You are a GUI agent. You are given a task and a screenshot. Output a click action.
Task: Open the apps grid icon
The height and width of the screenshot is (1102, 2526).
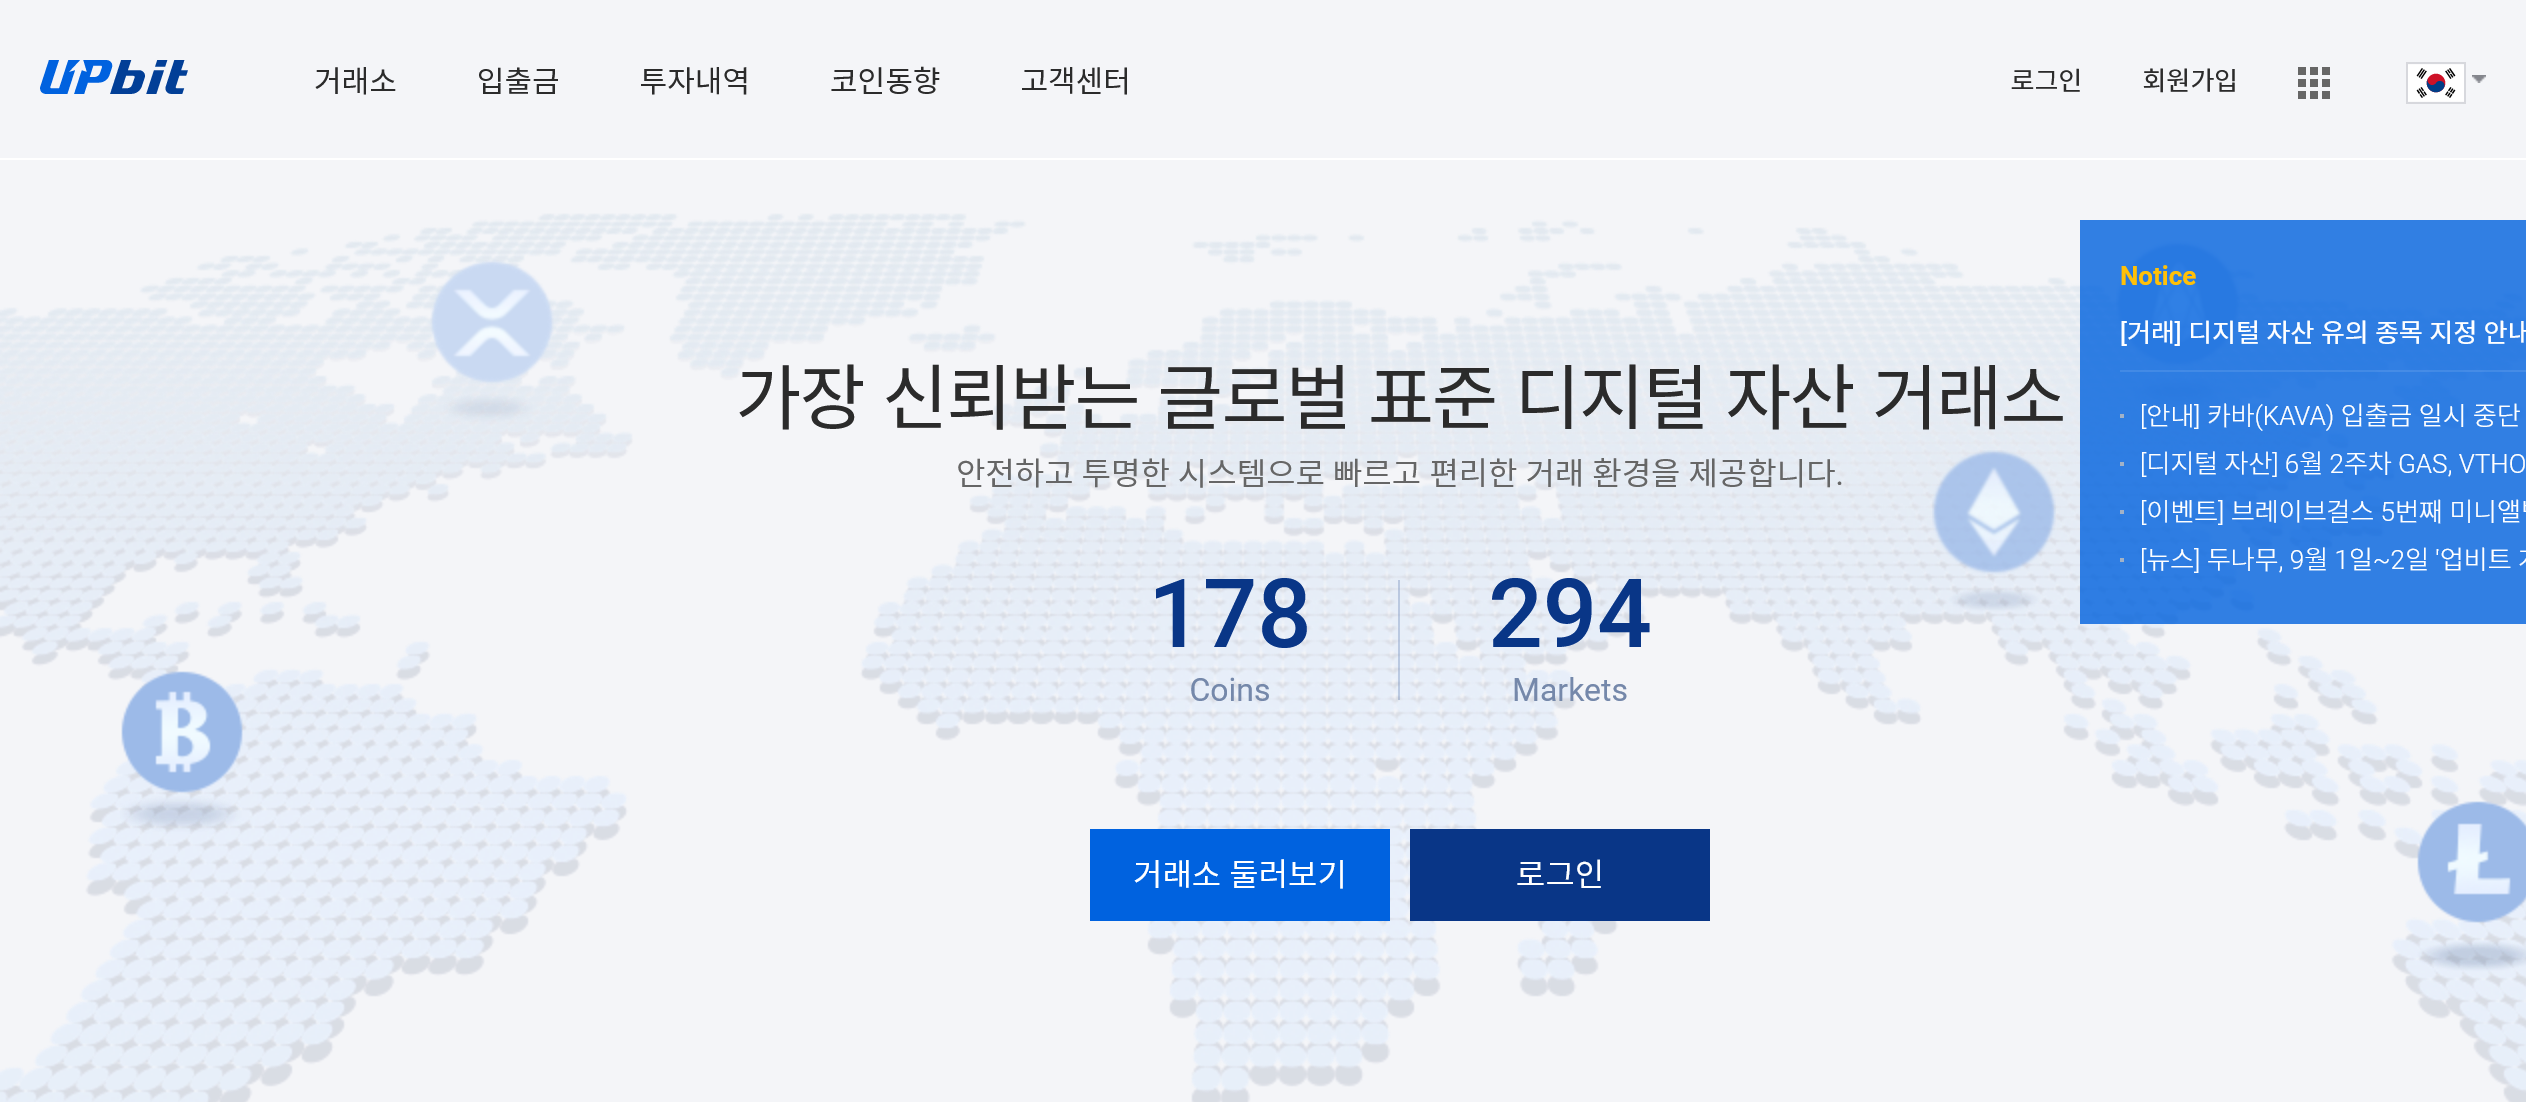2313,82
